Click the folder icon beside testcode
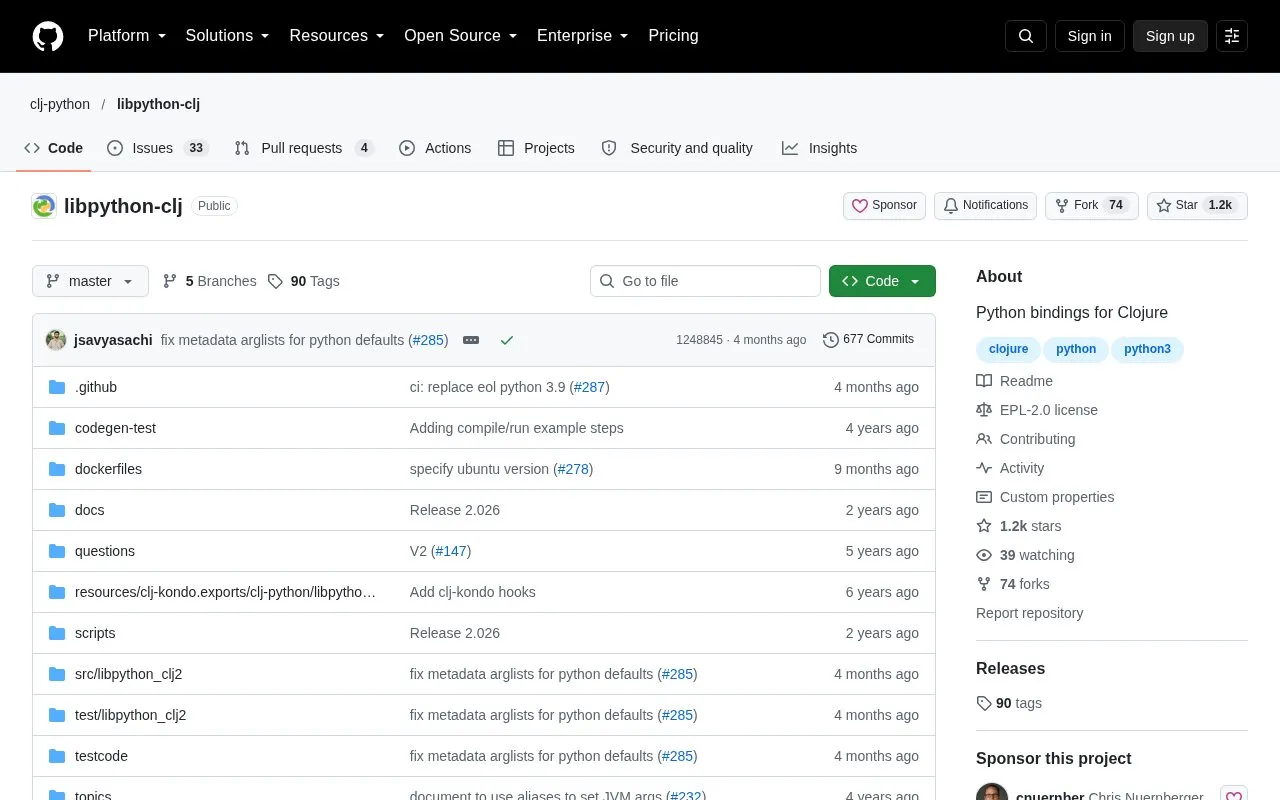Screen dimensions: 1280x800 pos(57,756)
